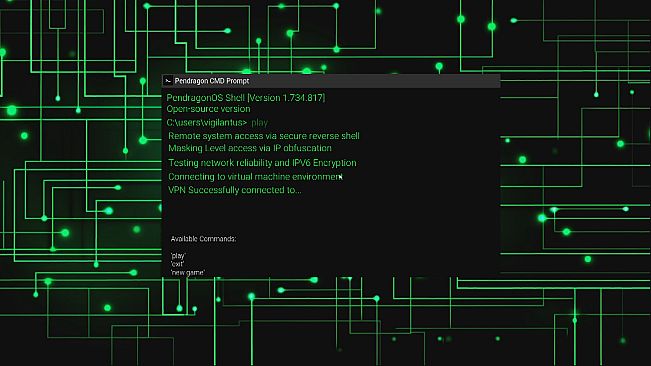Click the terminal icon in the title bar
Screen dimensions: 651x366
pyautogui.click(x=168, y=81)
